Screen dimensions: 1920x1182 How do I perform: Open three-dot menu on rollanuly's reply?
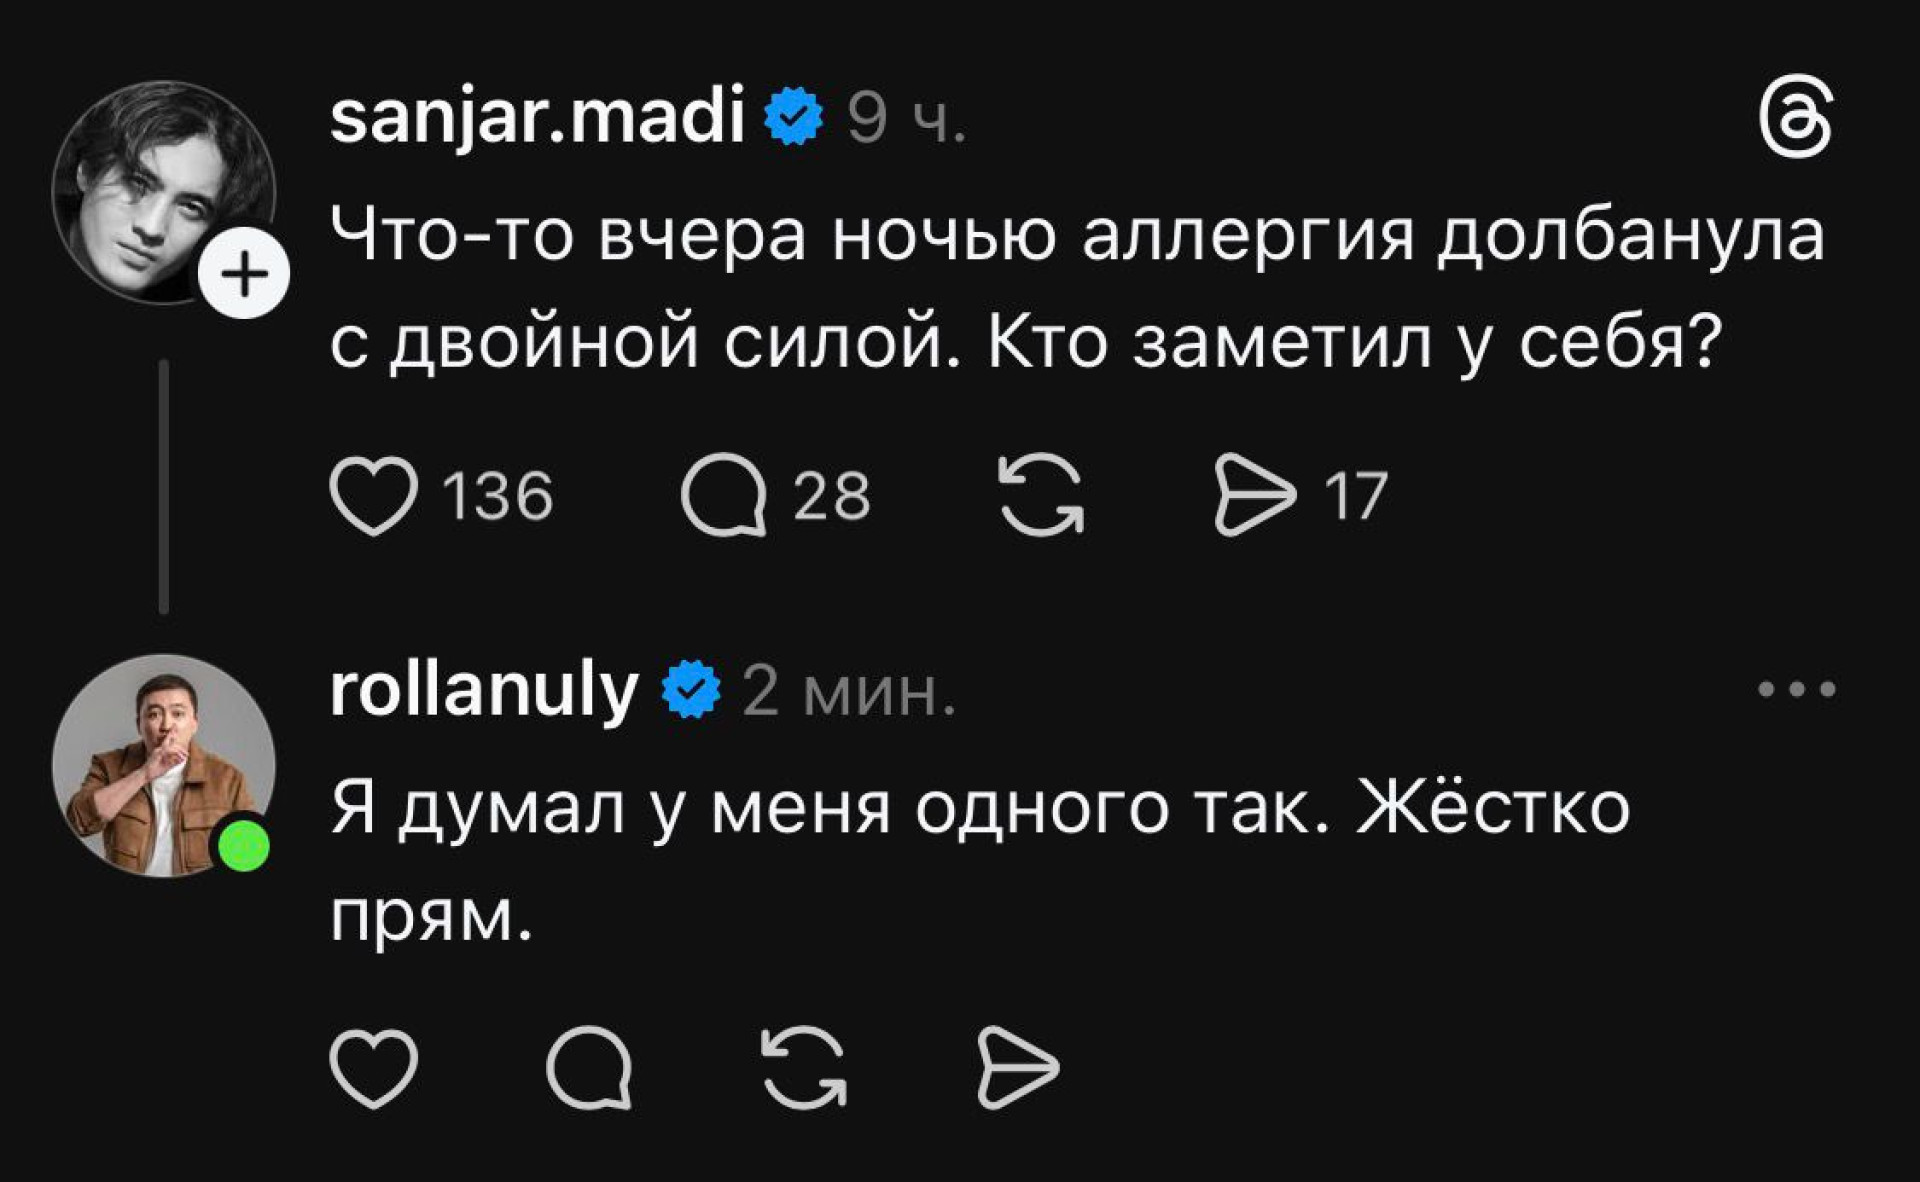[x=1797, y=689]
